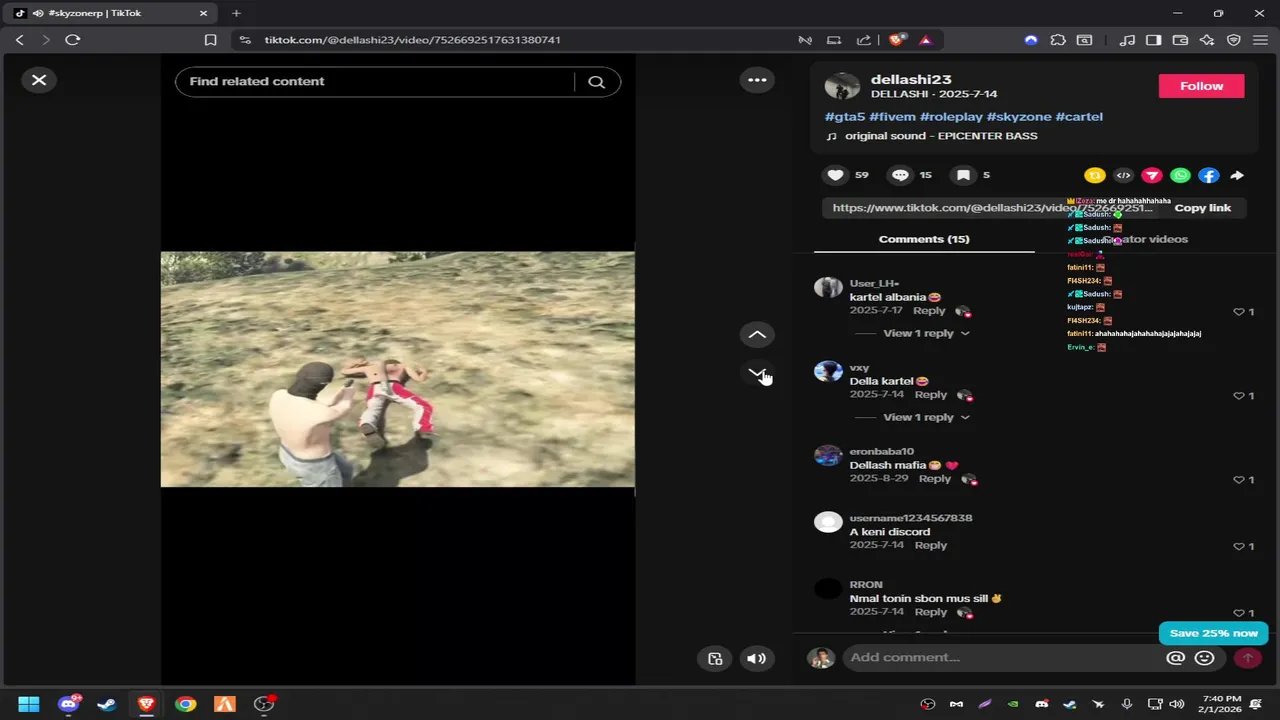Click the Save 25% now banner
1280x720 pixels.
(1213, 633)
